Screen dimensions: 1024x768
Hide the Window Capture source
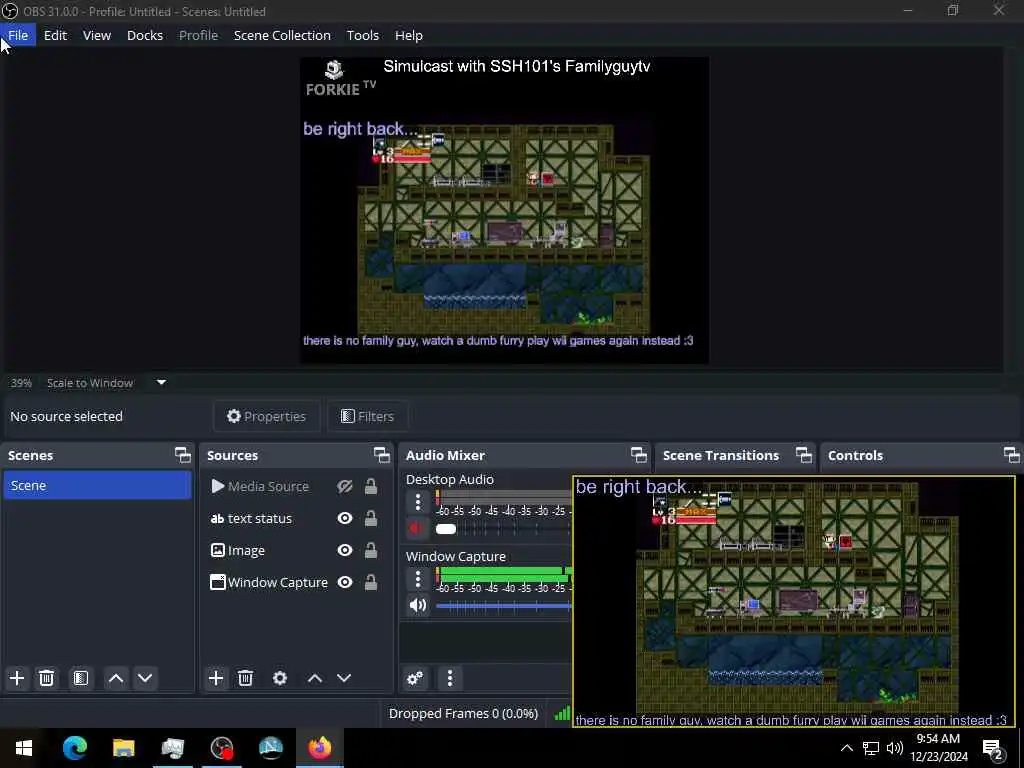(x=345, y=583)
